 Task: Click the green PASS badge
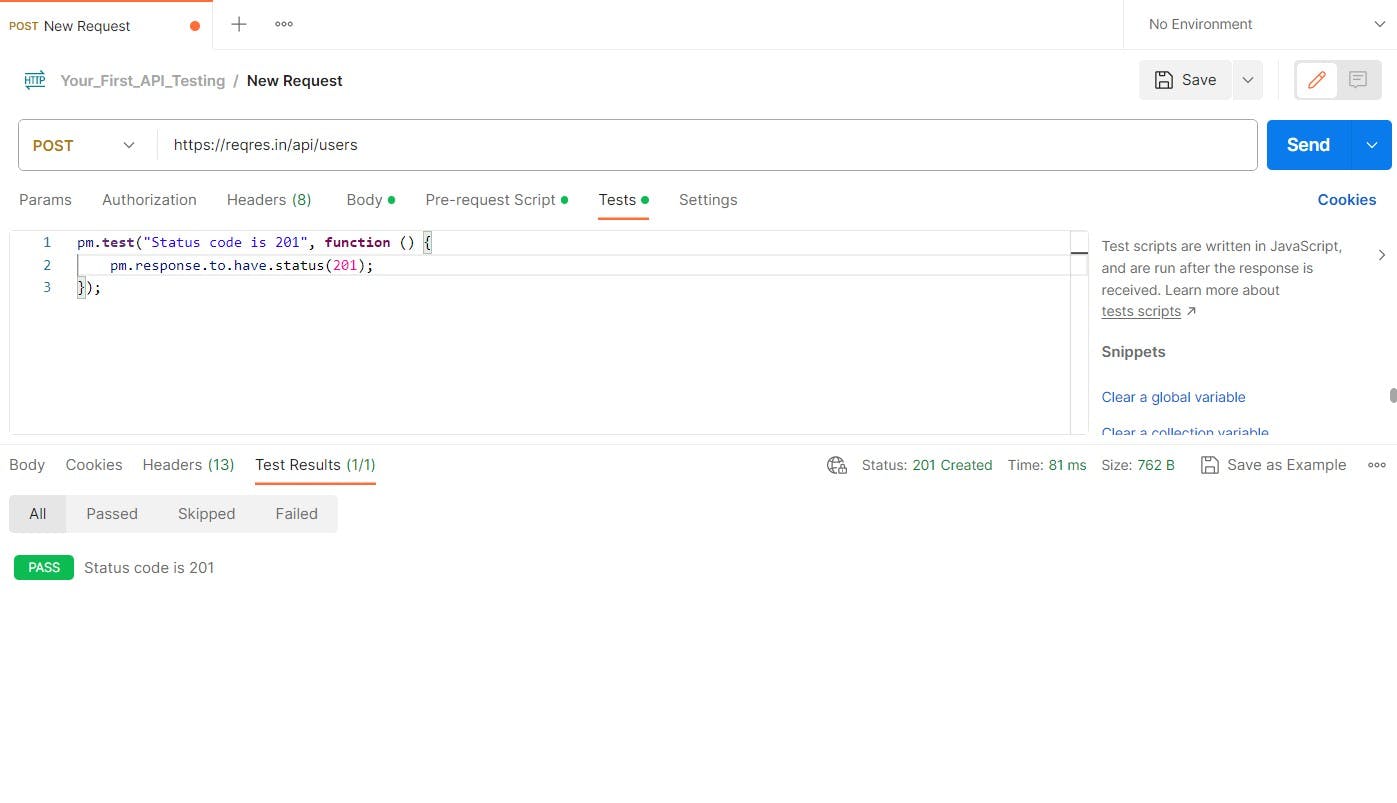pyautogui.click(x=44, y=568)
